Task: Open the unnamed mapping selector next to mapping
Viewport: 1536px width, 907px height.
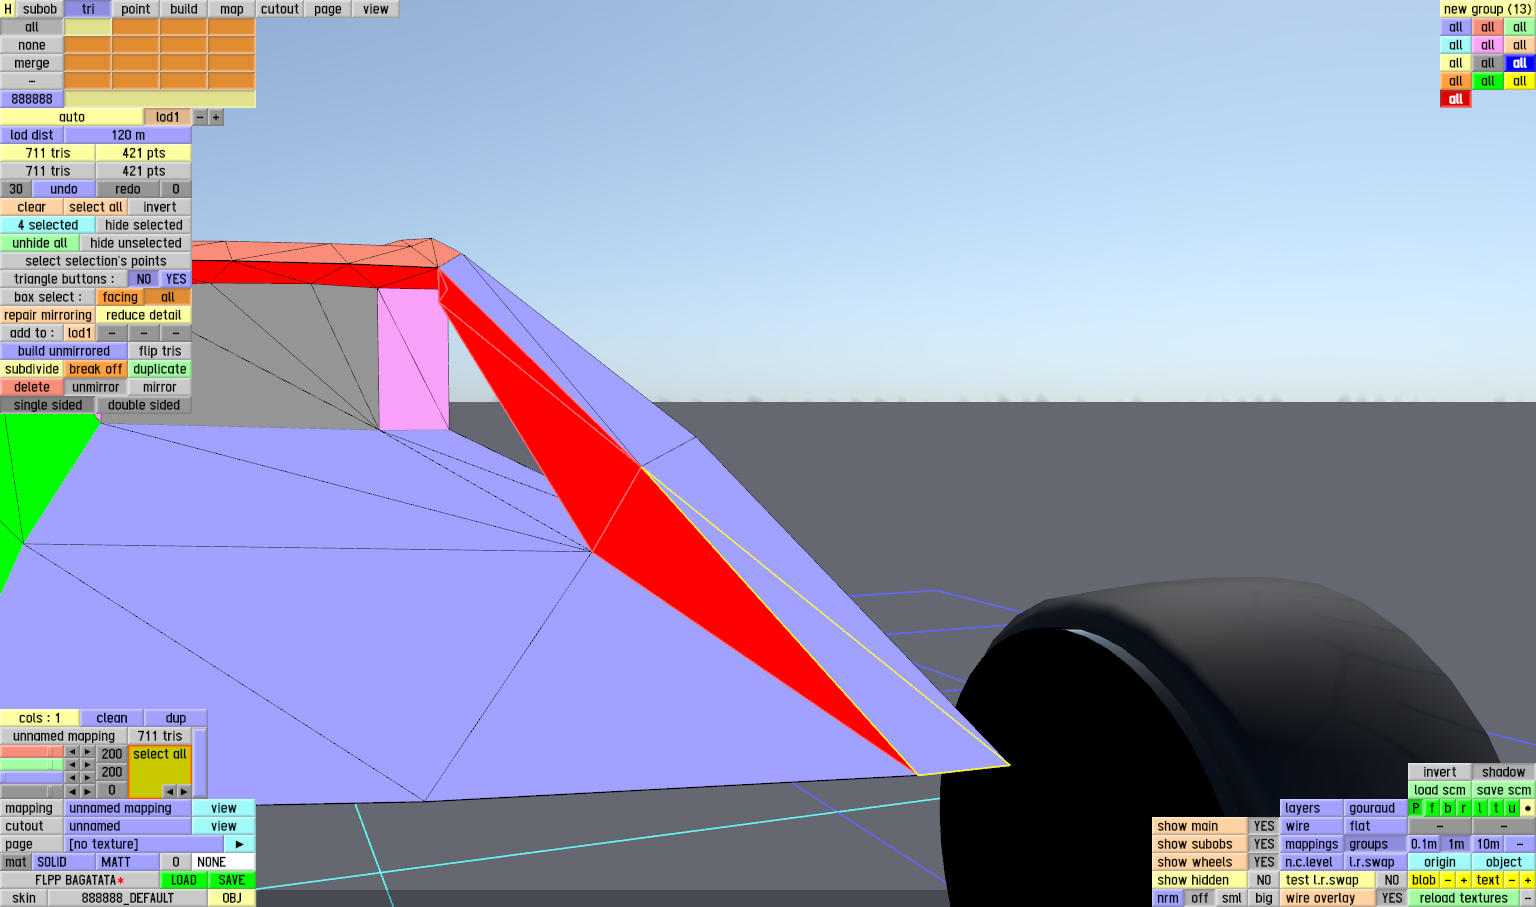Action: click(128, 808)
